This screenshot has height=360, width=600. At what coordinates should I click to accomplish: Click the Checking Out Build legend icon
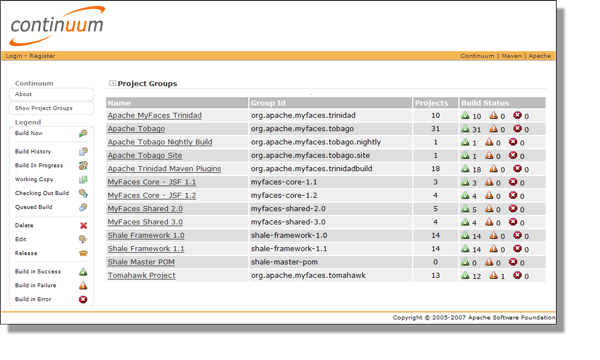click(x=83, y=193)
